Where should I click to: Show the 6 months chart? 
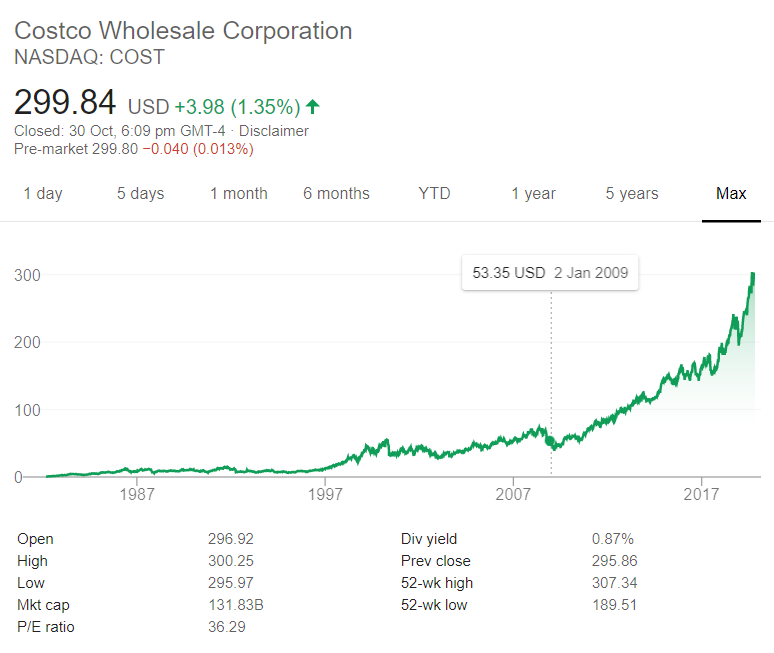click(x=336, y=194)
